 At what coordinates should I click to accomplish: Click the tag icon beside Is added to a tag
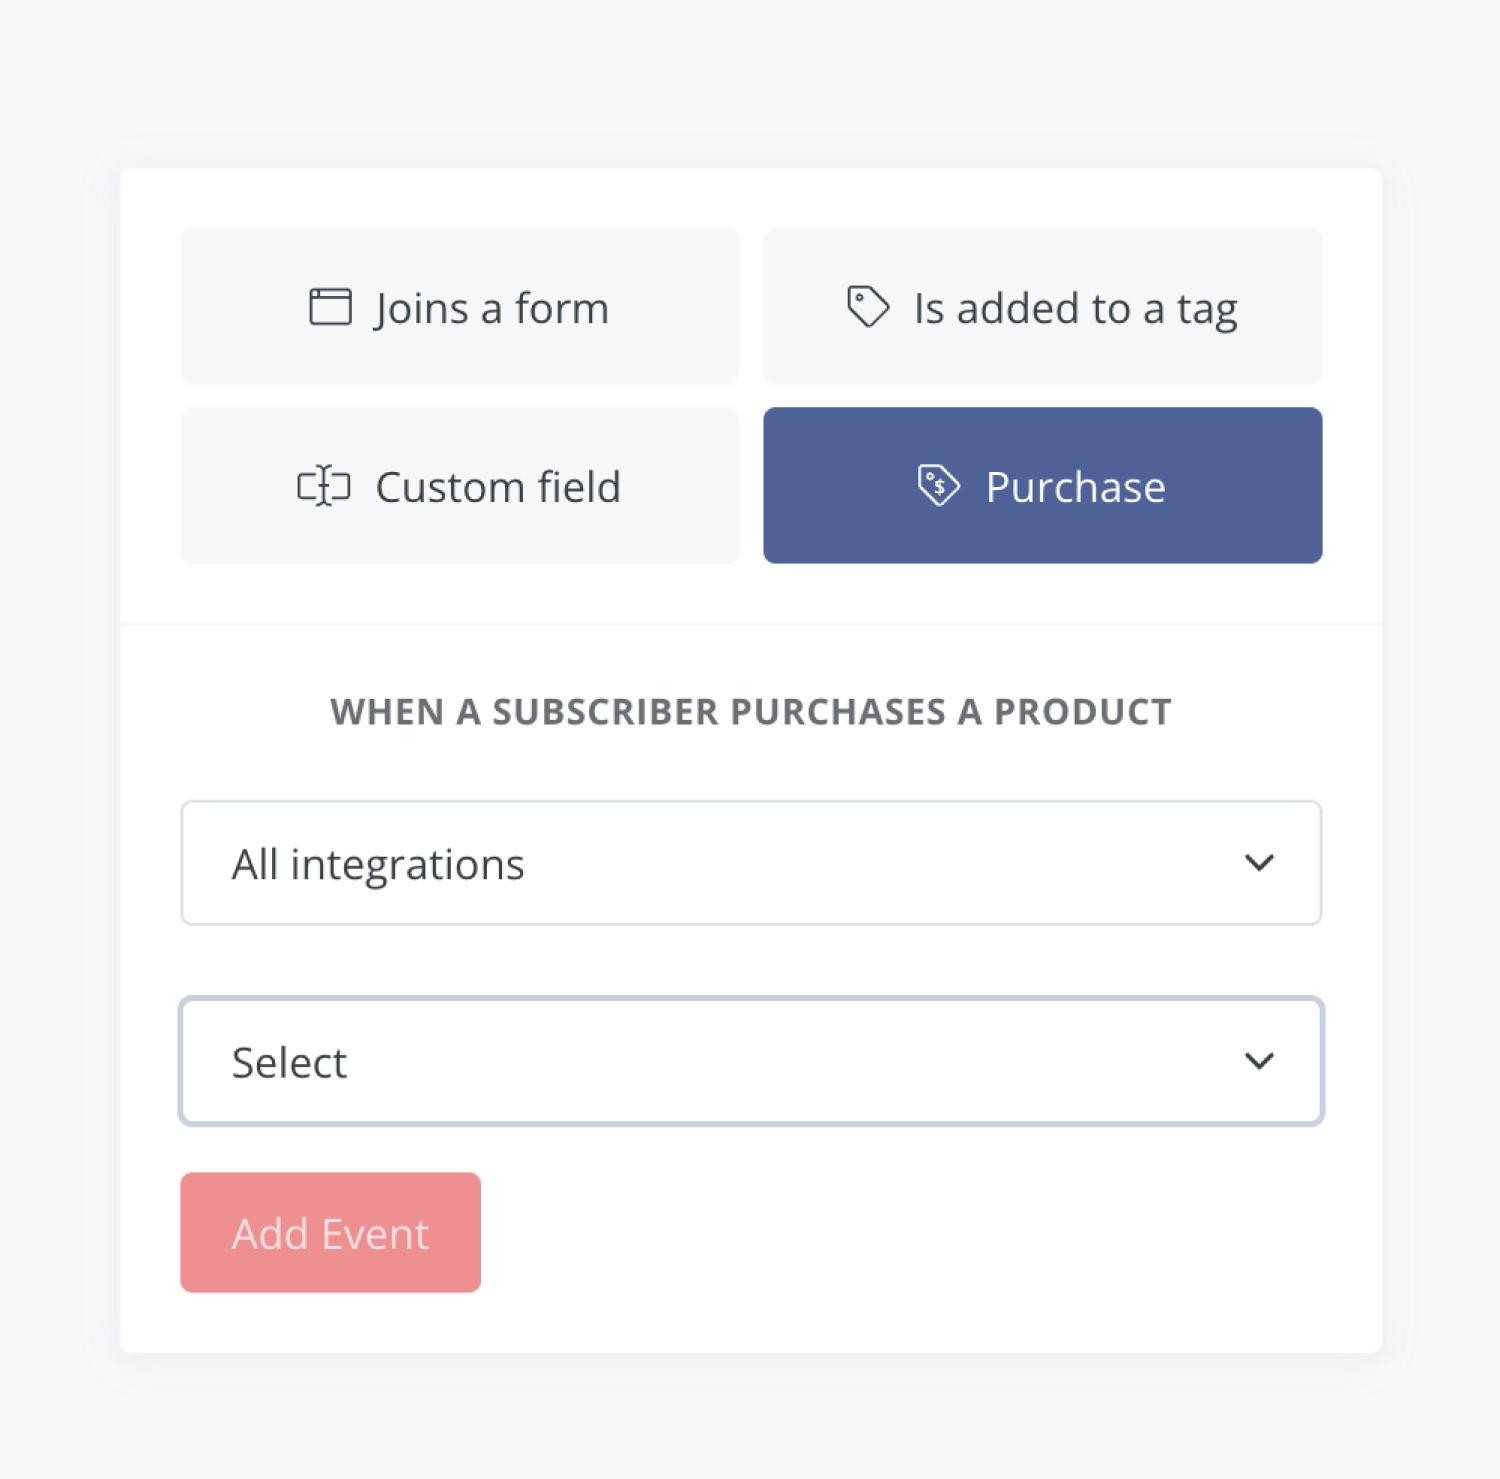pos(867,306)
